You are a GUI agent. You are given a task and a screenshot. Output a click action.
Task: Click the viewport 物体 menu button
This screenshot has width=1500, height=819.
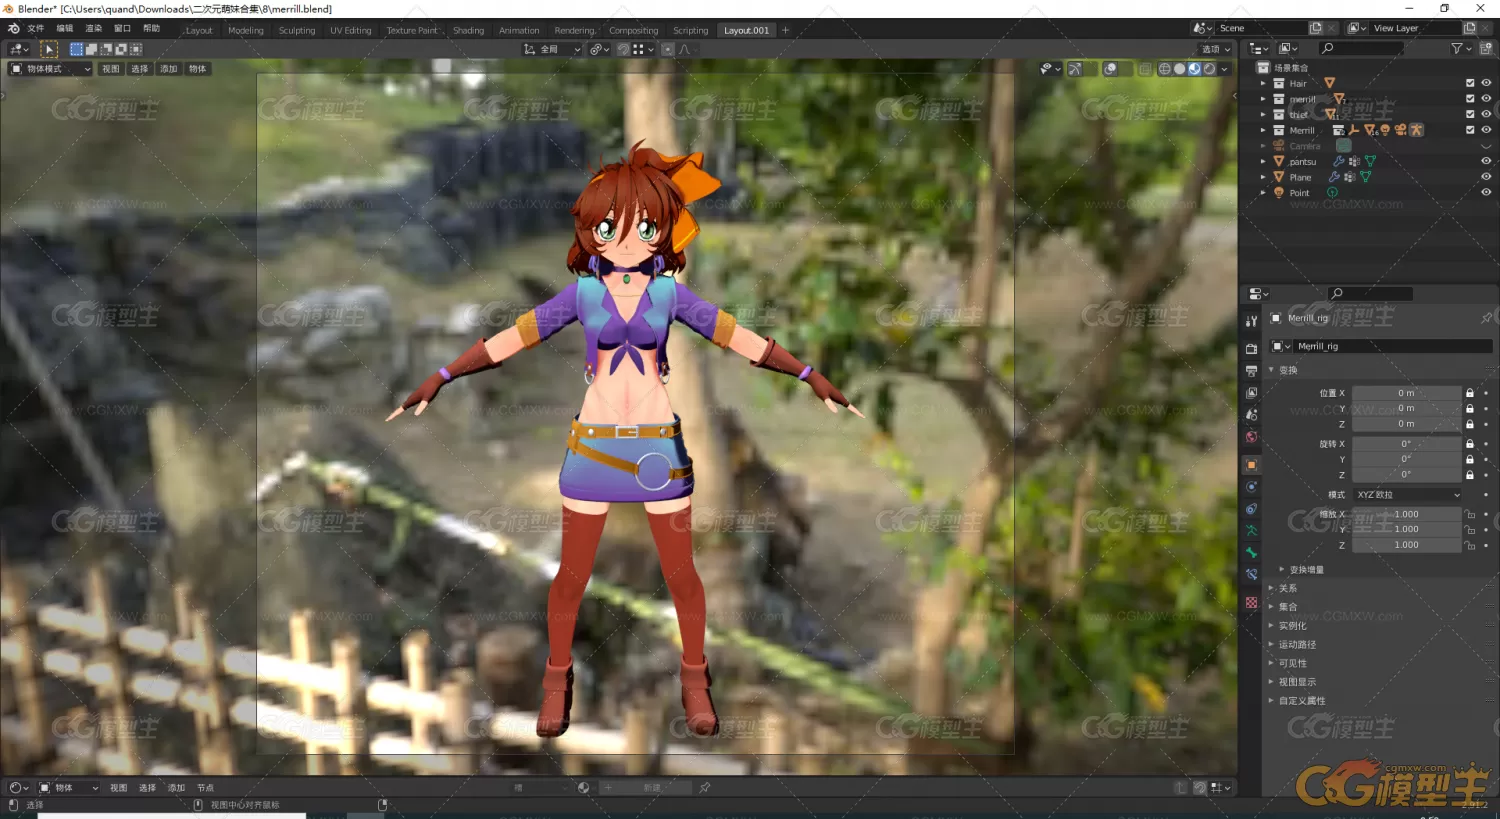(x=198, y=69)
